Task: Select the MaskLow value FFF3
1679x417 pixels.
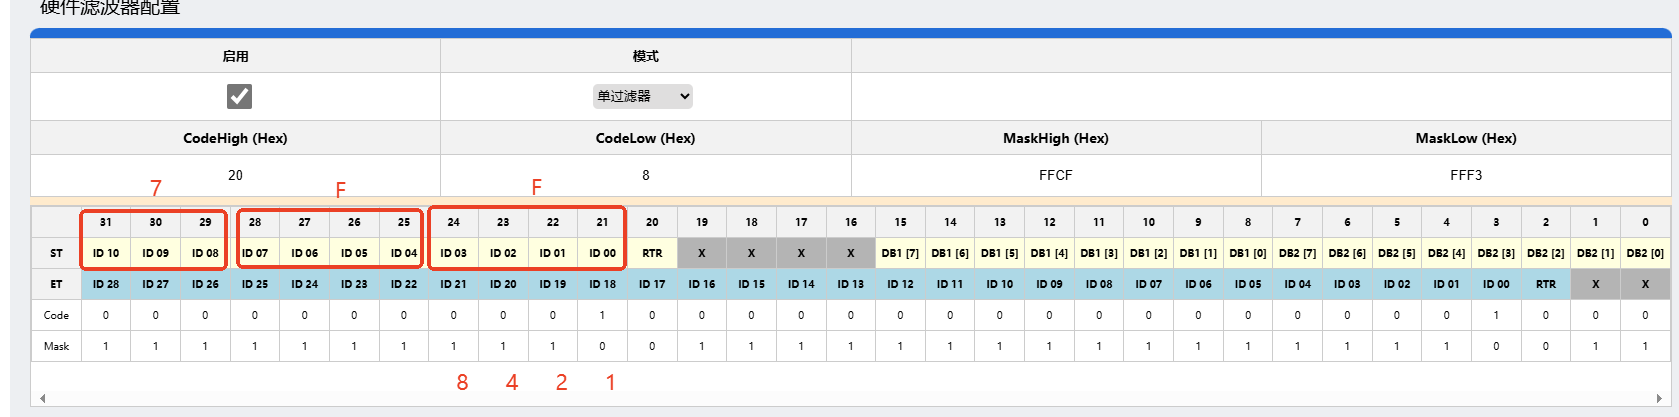Action: tap(1465, 175)
